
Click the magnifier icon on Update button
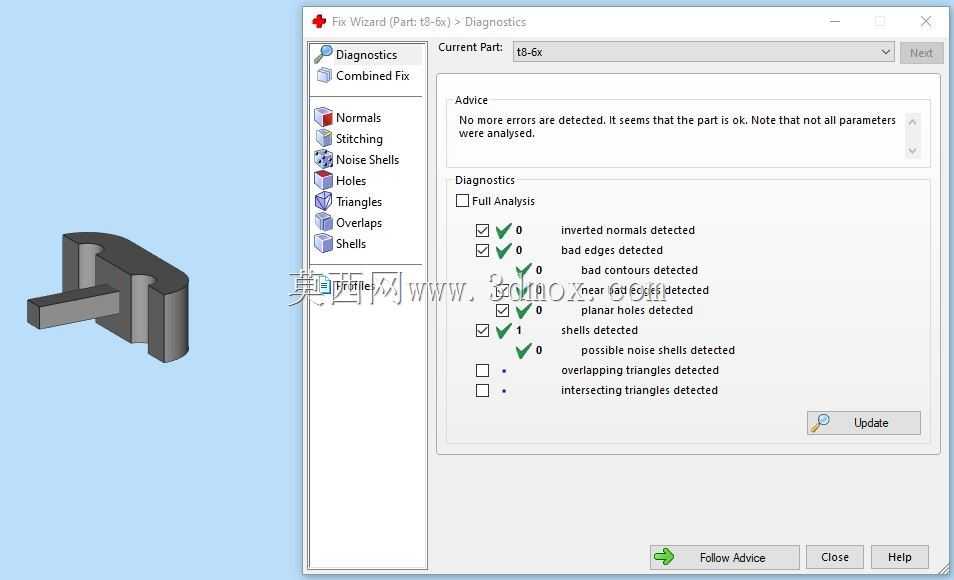click(820, 422)
